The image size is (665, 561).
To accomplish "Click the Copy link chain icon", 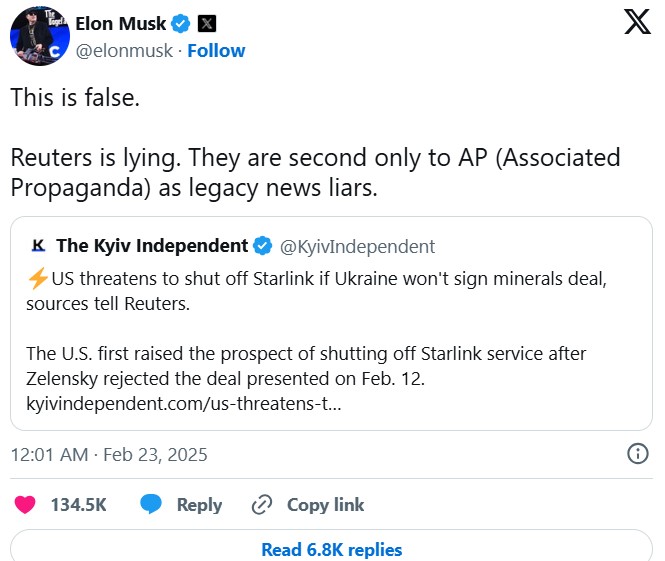I will click(x=263, y=505).
